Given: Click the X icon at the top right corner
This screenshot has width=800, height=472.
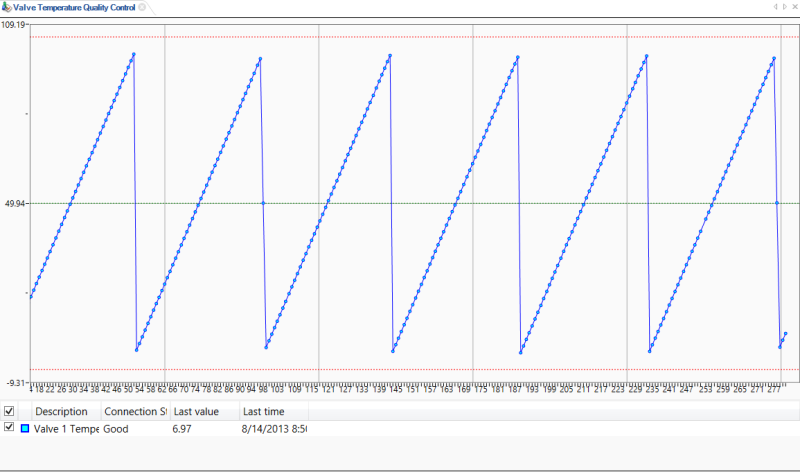Looking at the screenshot, I should (x=794, y=7).
